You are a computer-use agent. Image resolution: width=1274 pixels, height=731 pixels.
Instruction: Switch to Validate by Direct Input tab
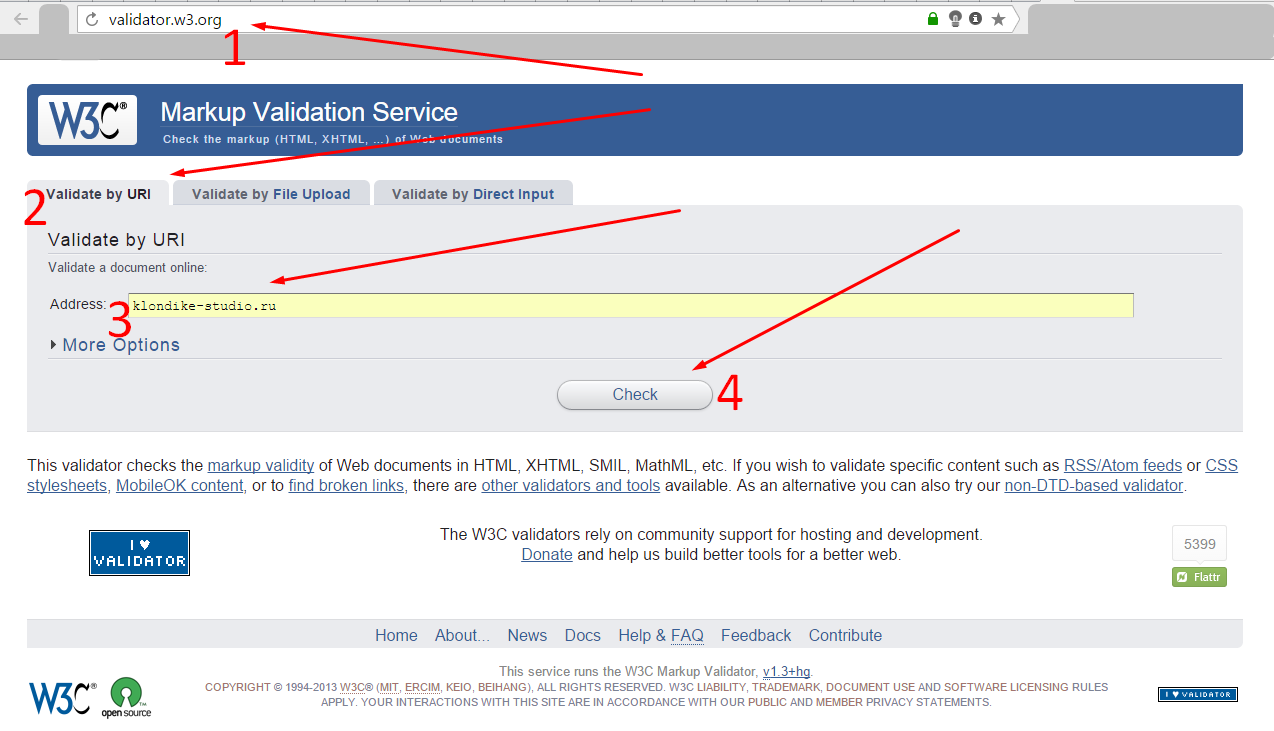pyautogui.click(x=473, y=194)
